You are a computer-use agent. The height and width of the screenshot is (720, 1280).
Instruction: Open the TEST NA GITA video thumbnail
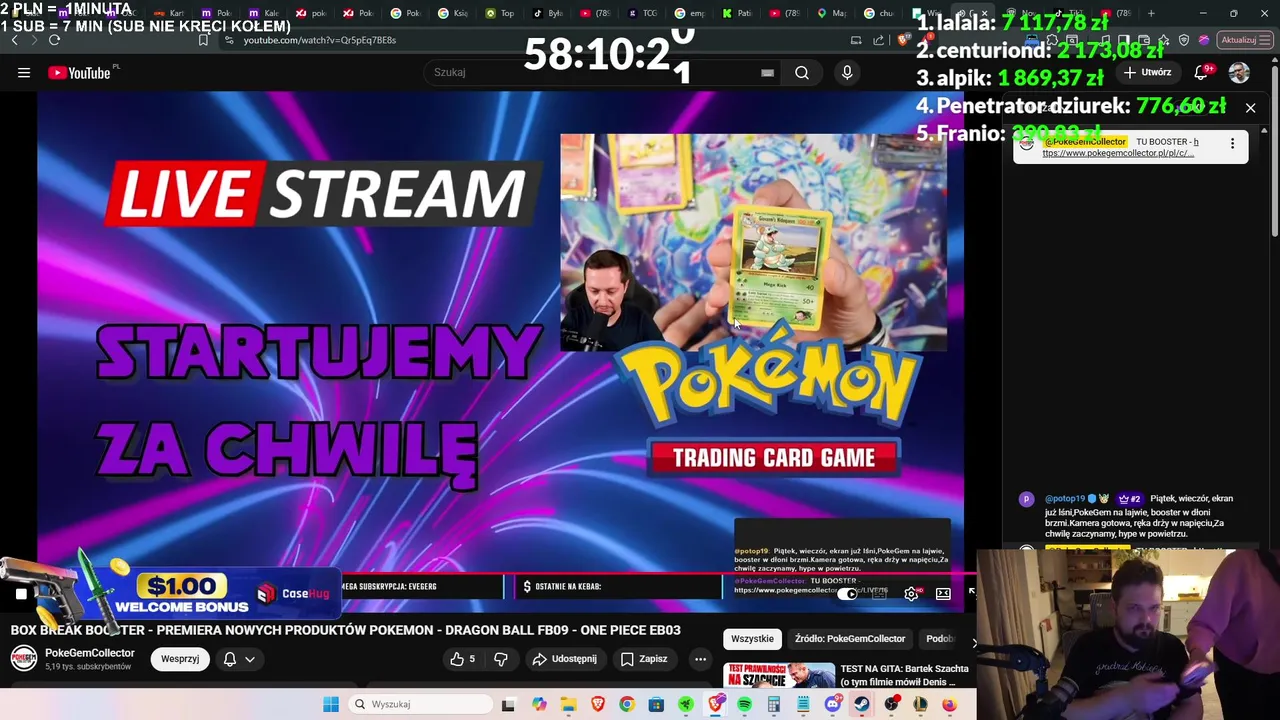780,675
